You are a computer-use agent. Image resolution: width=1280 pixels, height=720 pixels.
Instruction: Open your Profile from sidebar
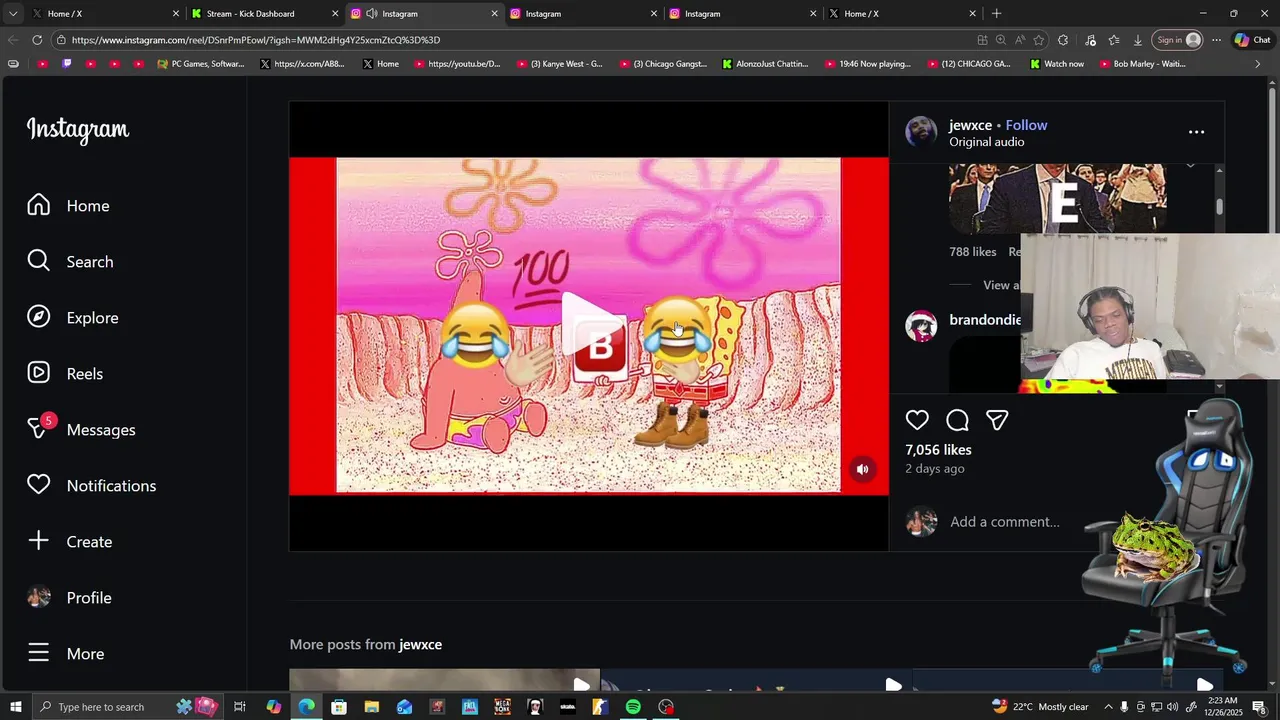point(68,597)
